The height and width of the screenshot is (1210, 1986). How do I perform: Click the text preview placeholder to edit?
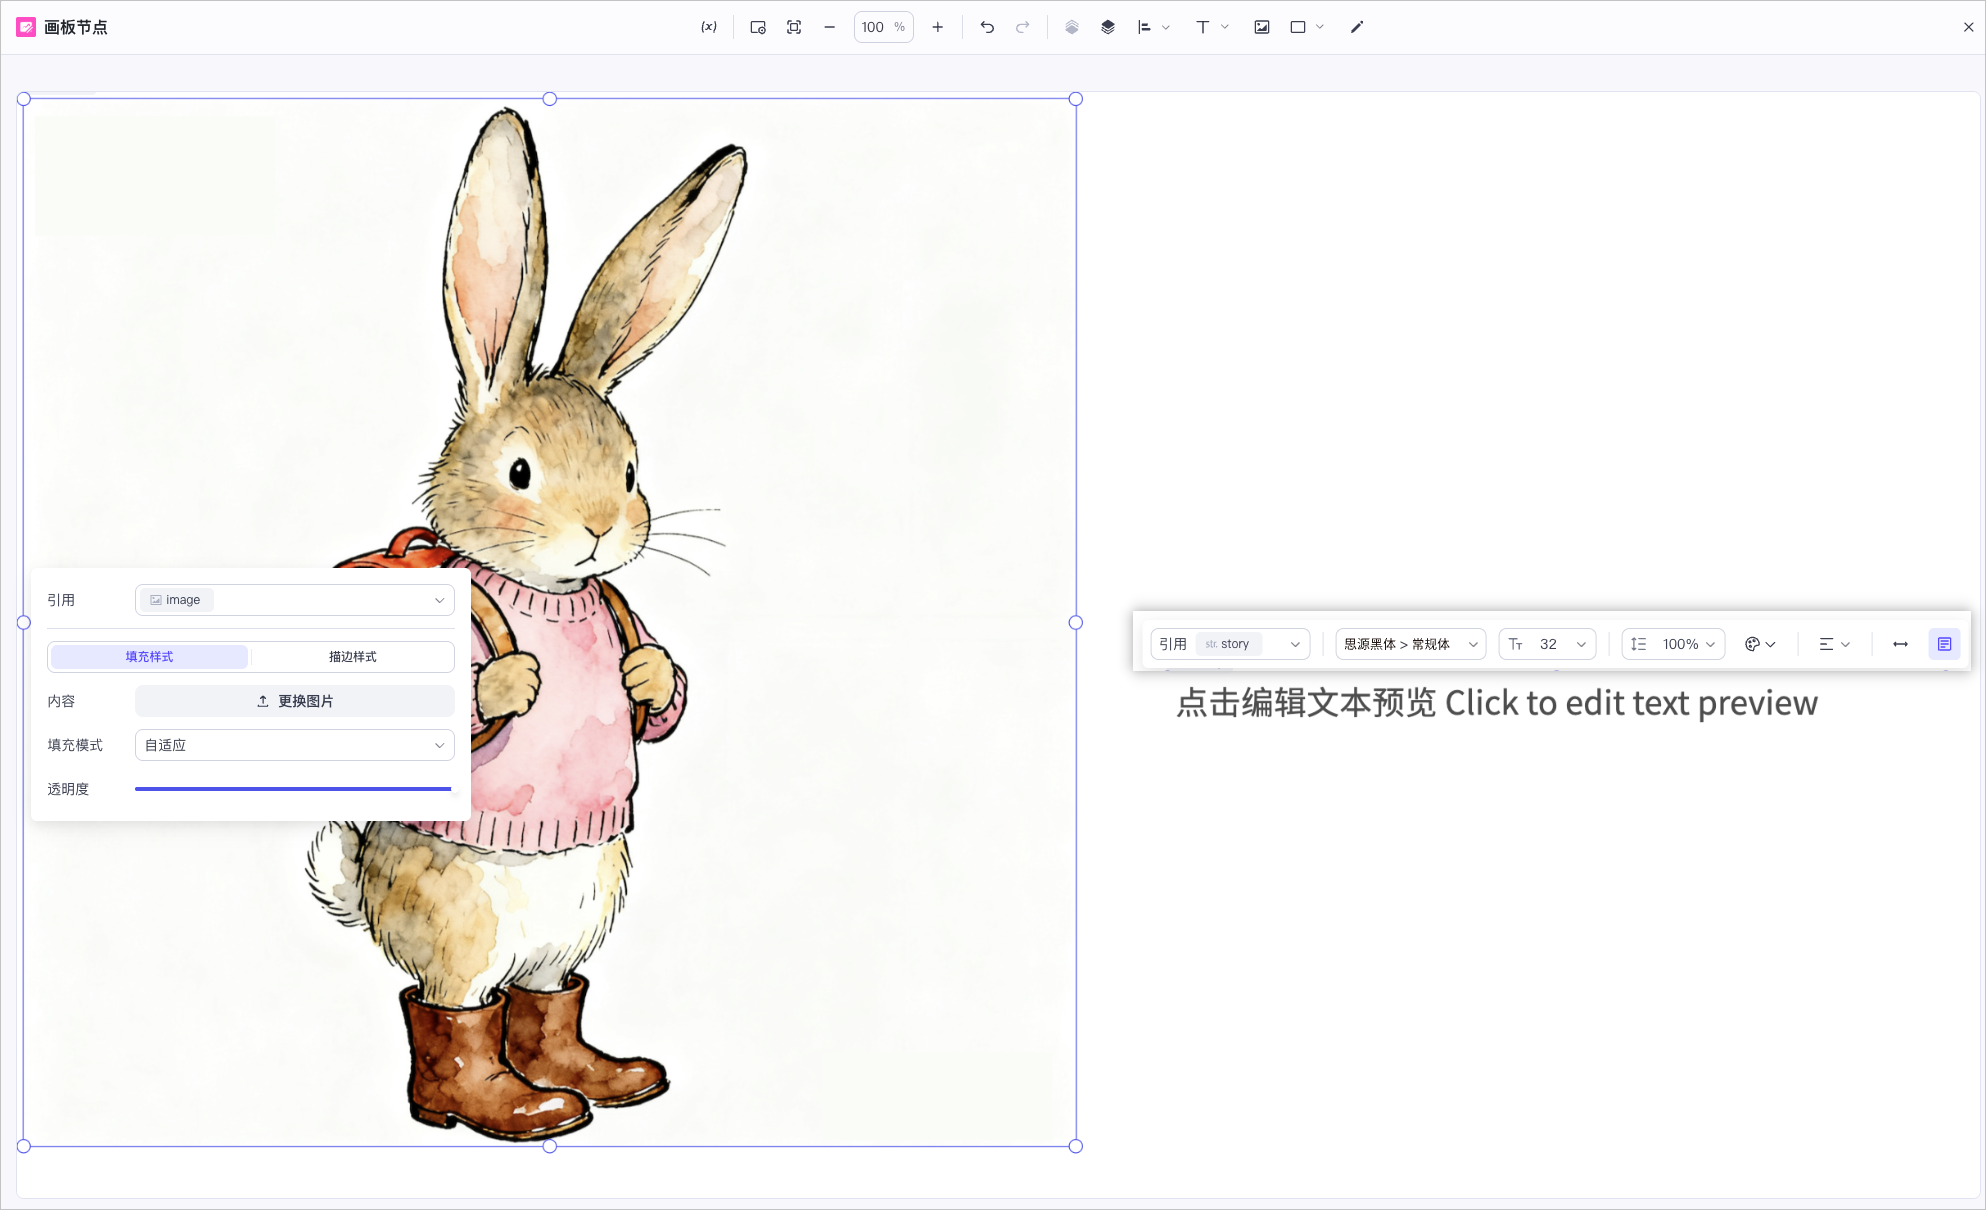1497,703
